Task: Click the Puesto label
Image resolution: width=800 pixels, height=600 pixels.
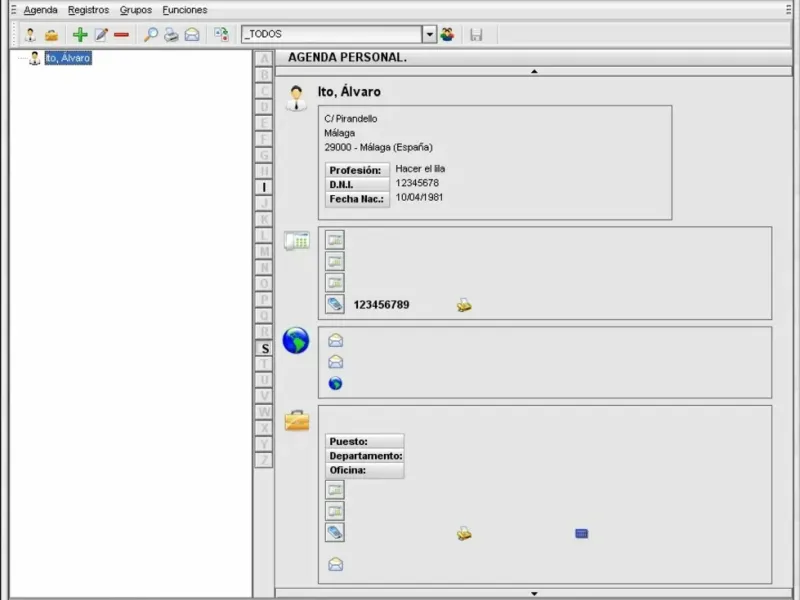Action: point(364,441)
